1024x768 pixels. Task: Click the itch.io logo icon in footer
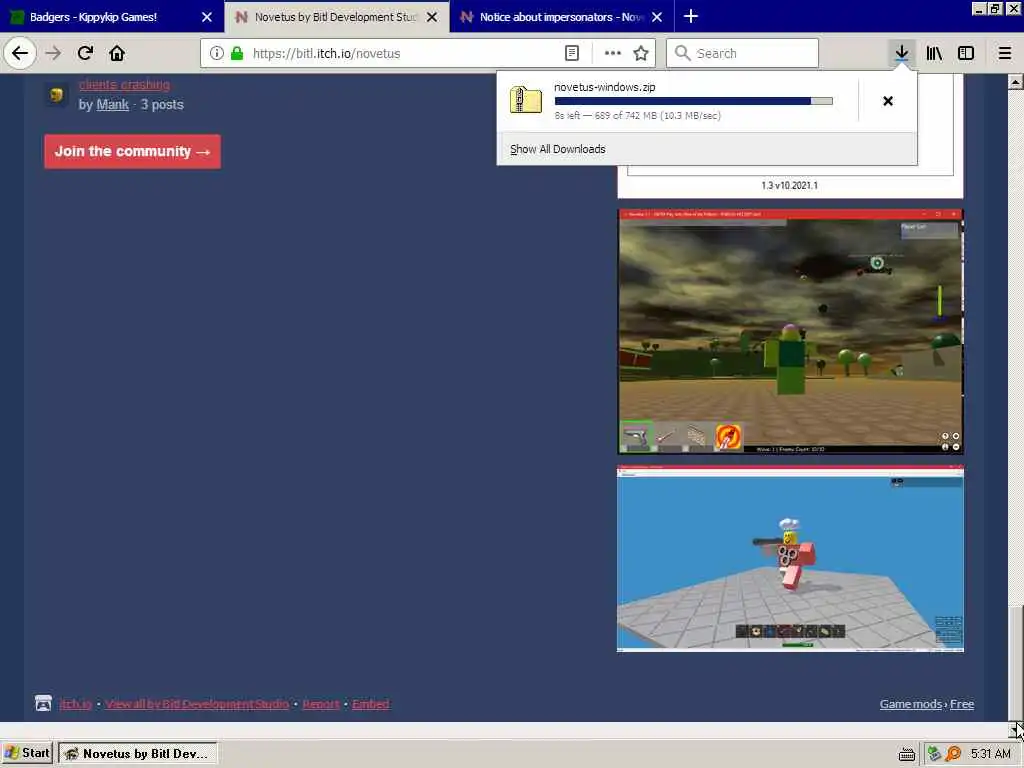click(x=43, y=703)
